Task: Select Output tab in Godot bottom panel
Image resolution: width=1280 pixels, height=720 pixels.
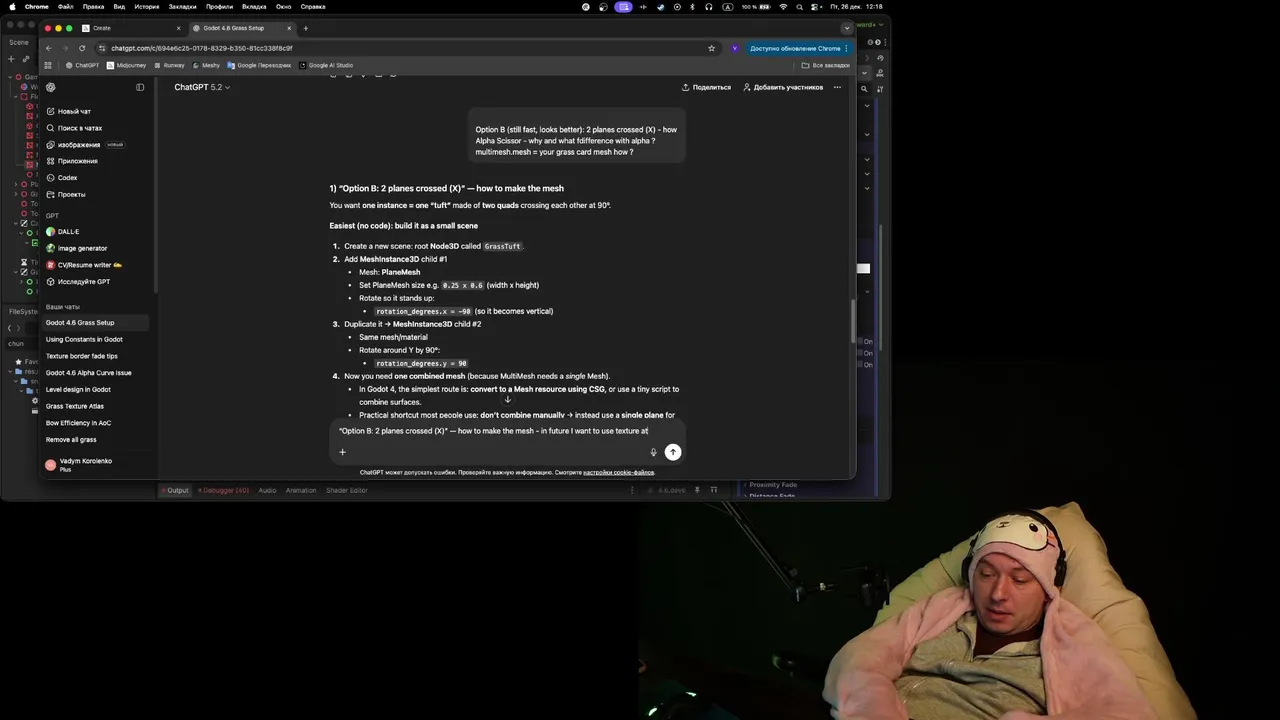Action: coord(175,490)
